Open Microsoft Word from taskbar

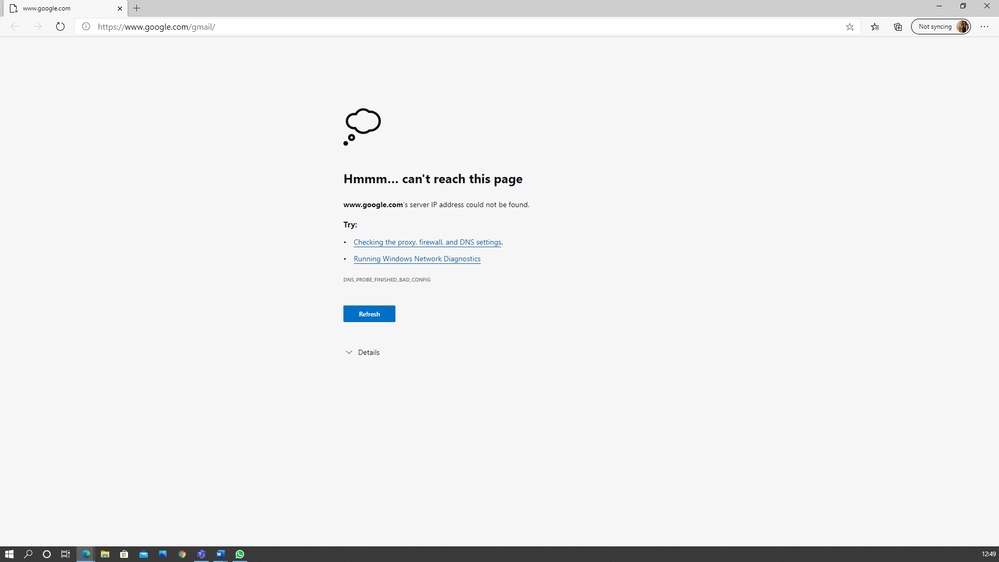point(220,554)
